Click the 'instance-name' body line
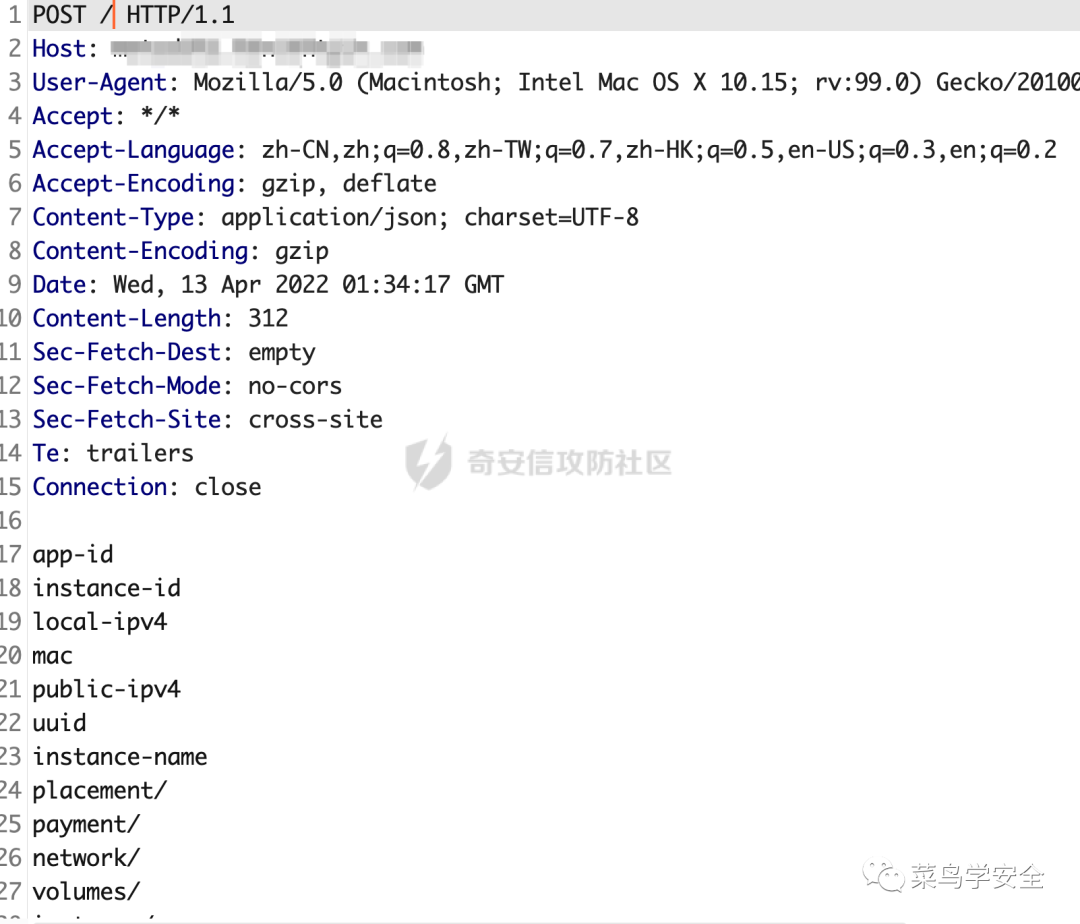The image size is (1080, 924). (x=120, y=757)
